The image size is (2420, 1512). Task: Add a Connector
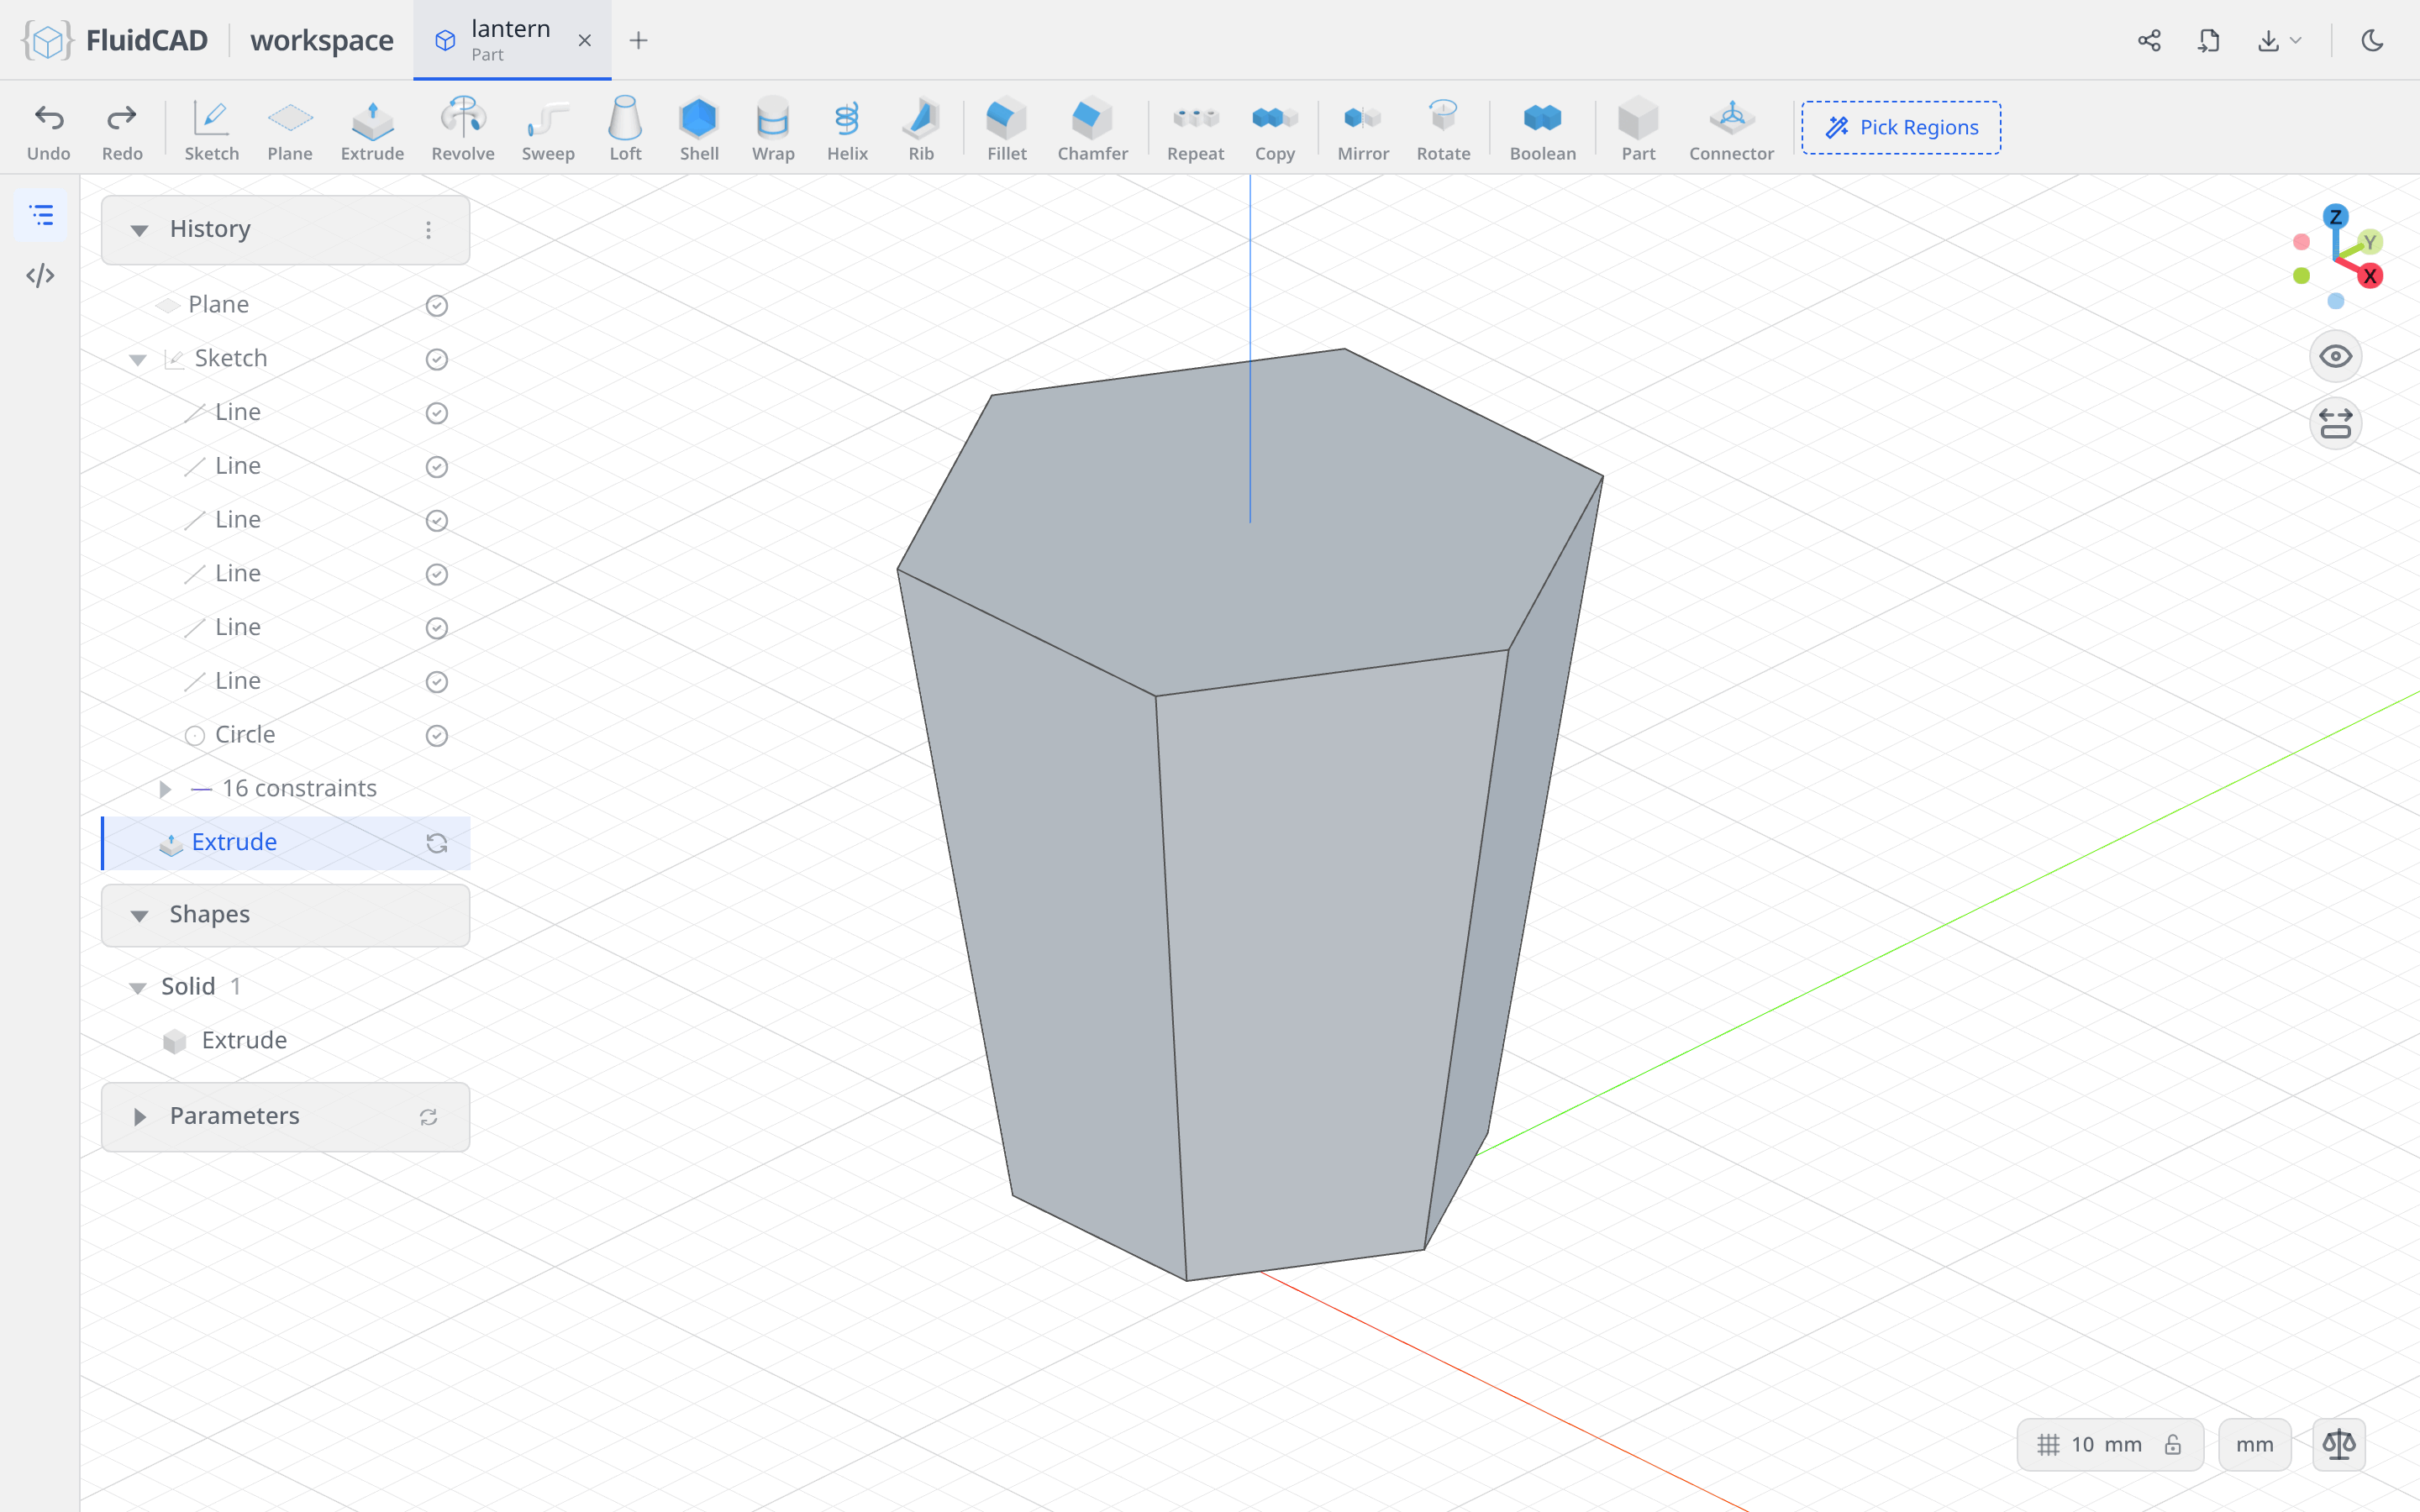click(1731, 130)
